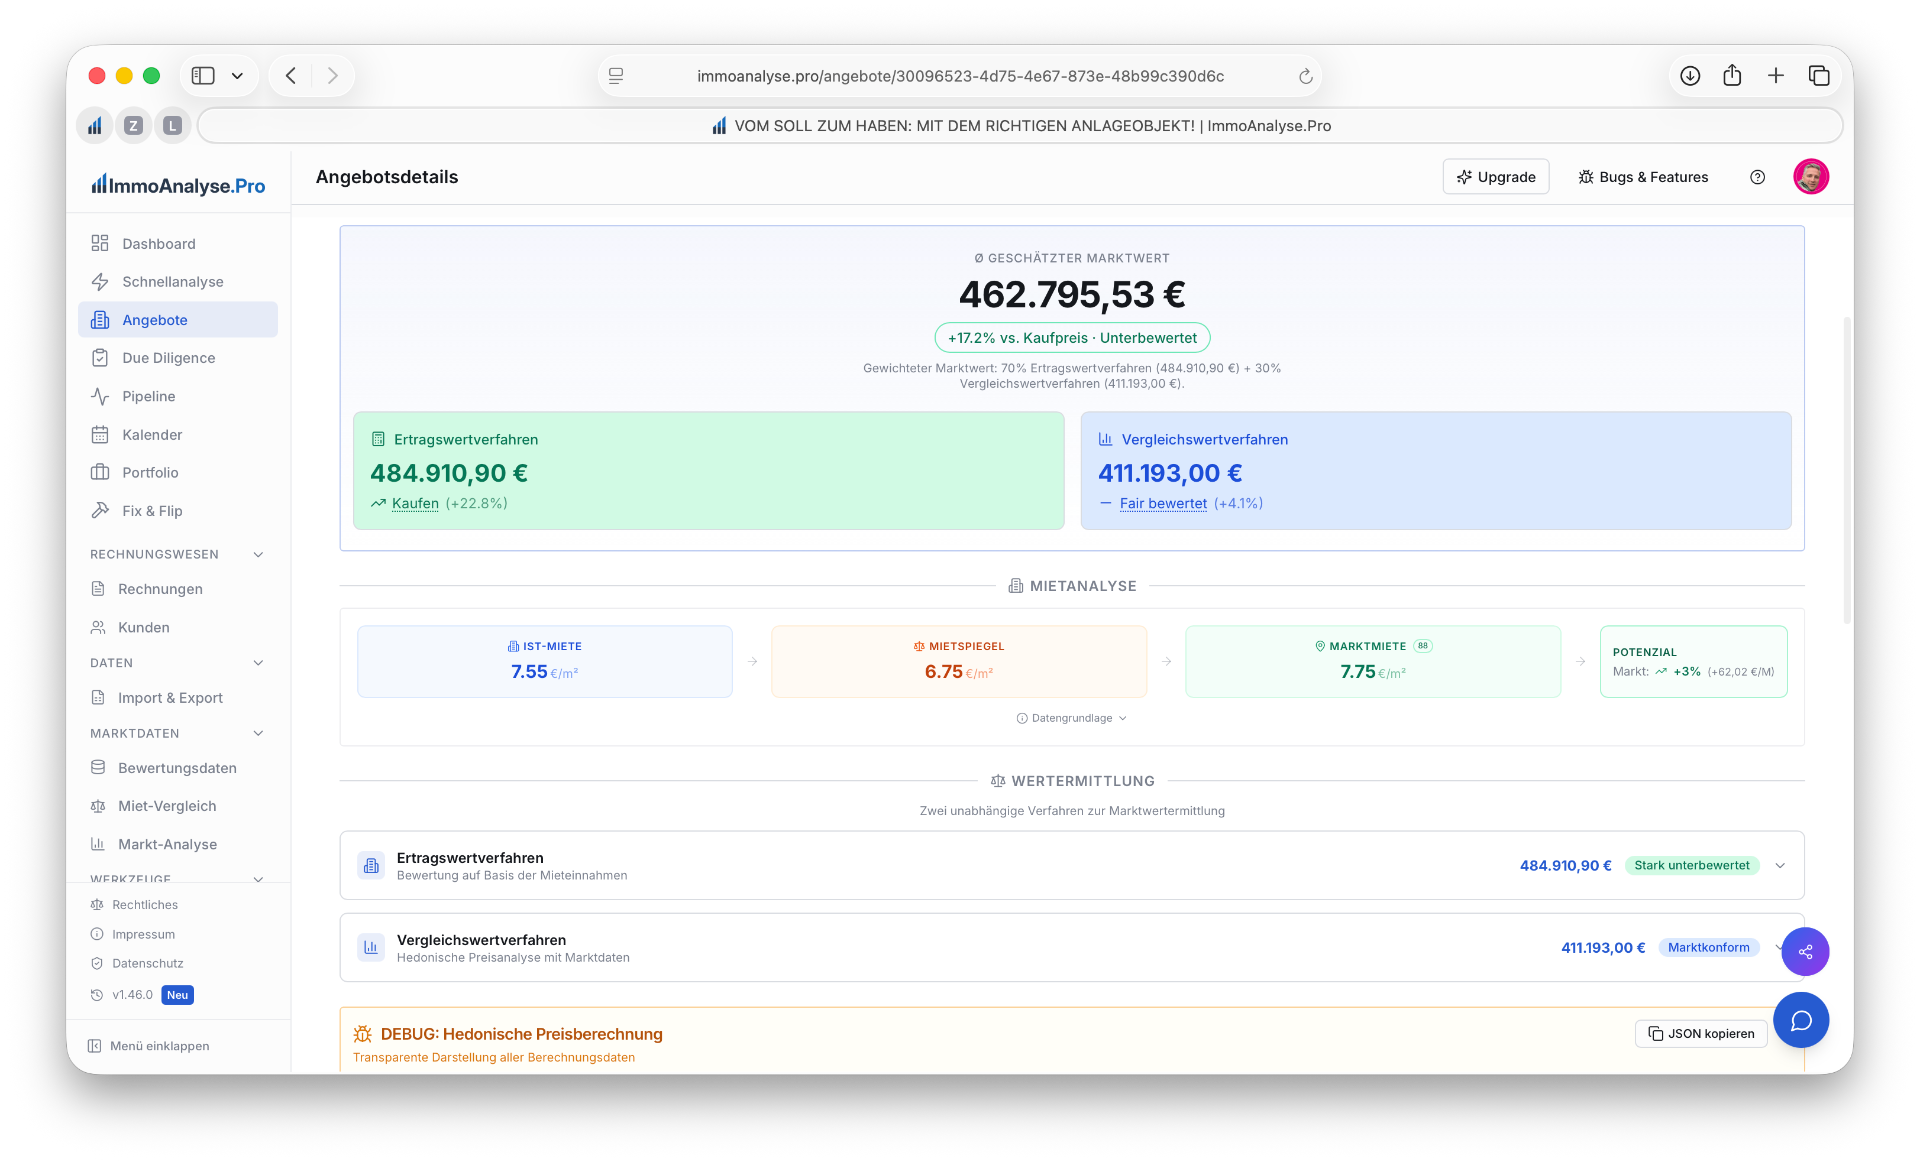Click the ImmoAnalyse.Pro logo
The image size is (1920, 1162).
(178, 185)
